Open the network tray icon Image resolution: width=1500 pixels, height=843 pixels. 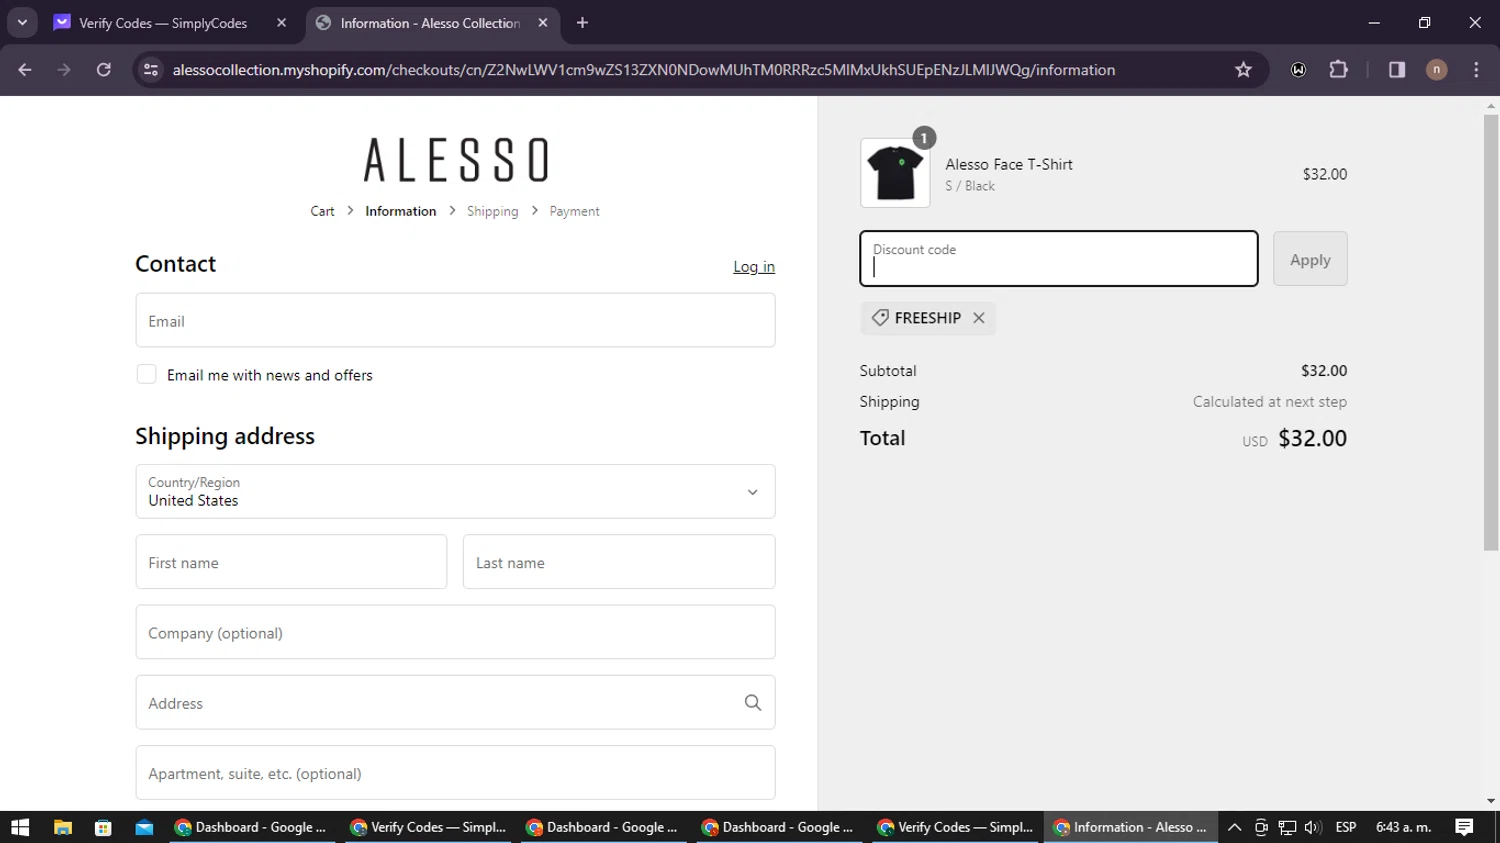tap(1287, 827)
